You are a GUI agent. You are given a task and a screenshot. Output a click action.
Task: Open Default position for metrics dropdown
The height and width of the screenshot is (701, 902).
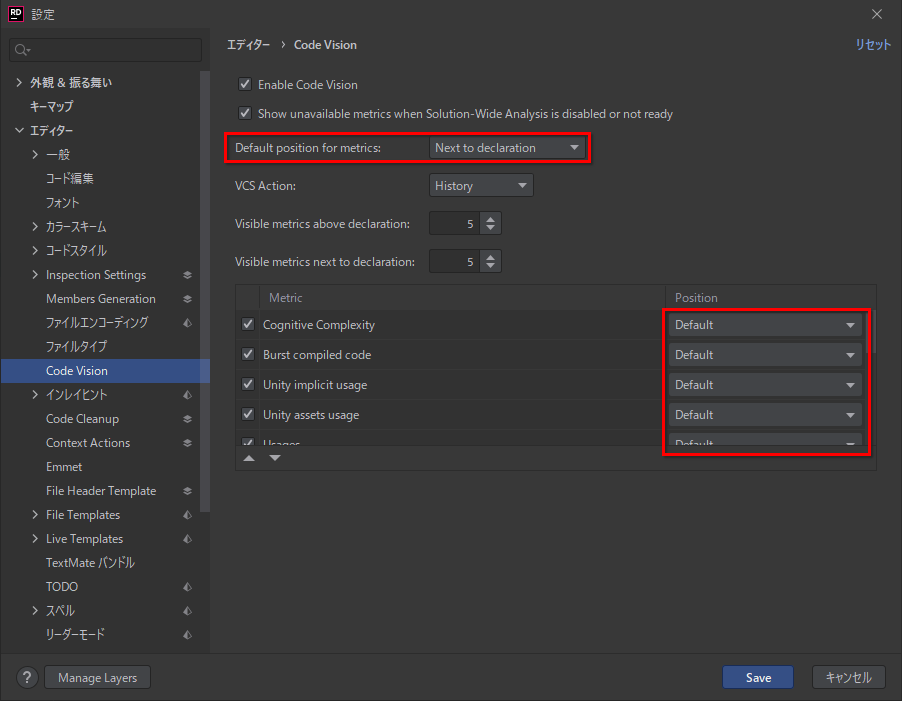[507, 148]
